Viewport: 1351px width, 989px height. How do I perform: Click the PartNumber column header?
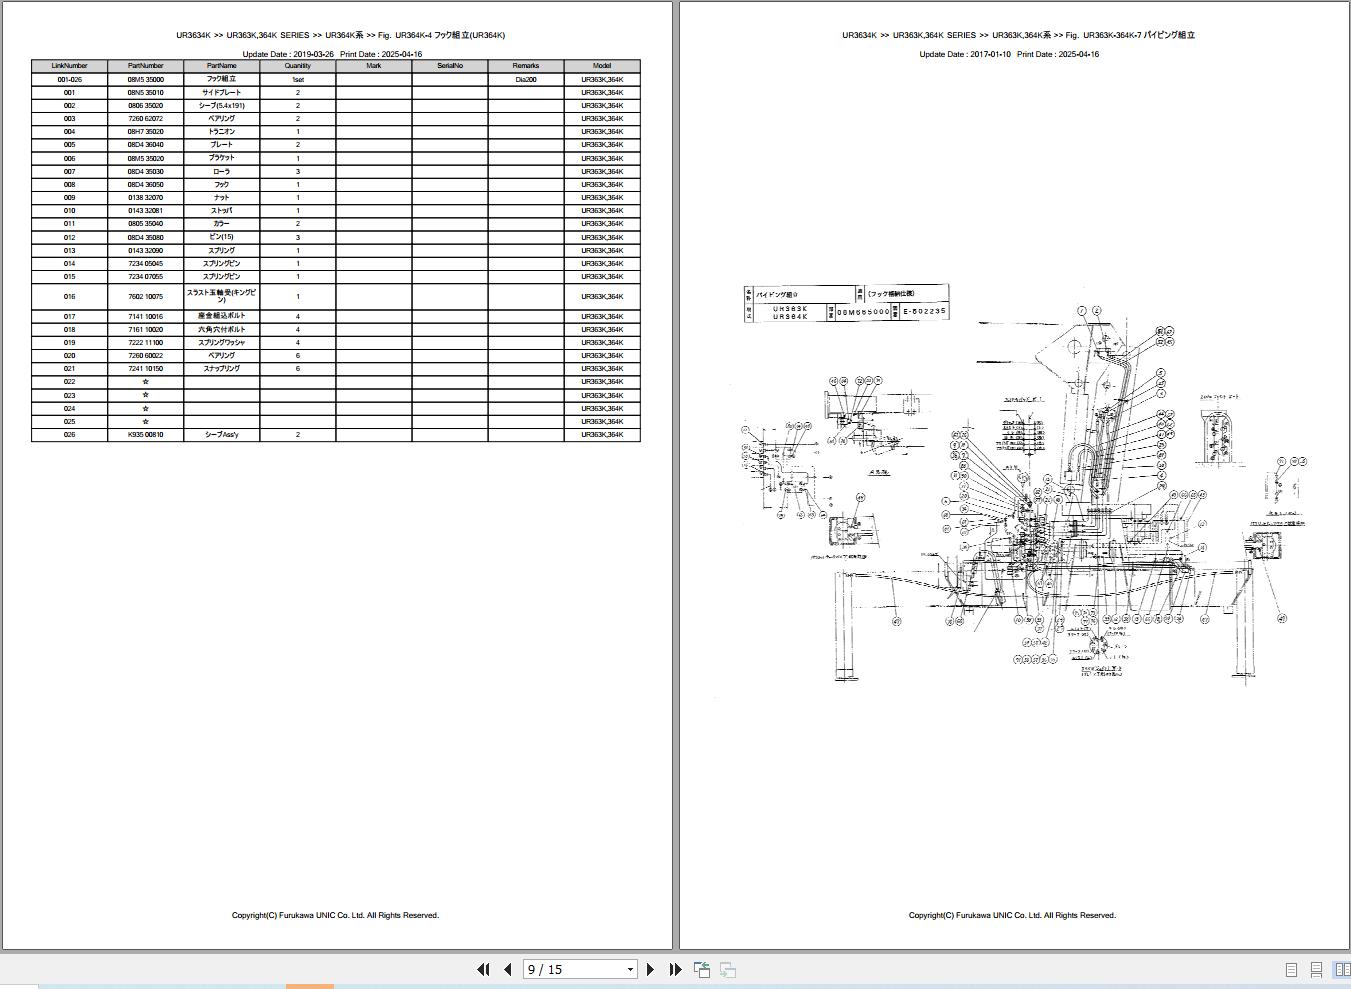tap(145, 66)
